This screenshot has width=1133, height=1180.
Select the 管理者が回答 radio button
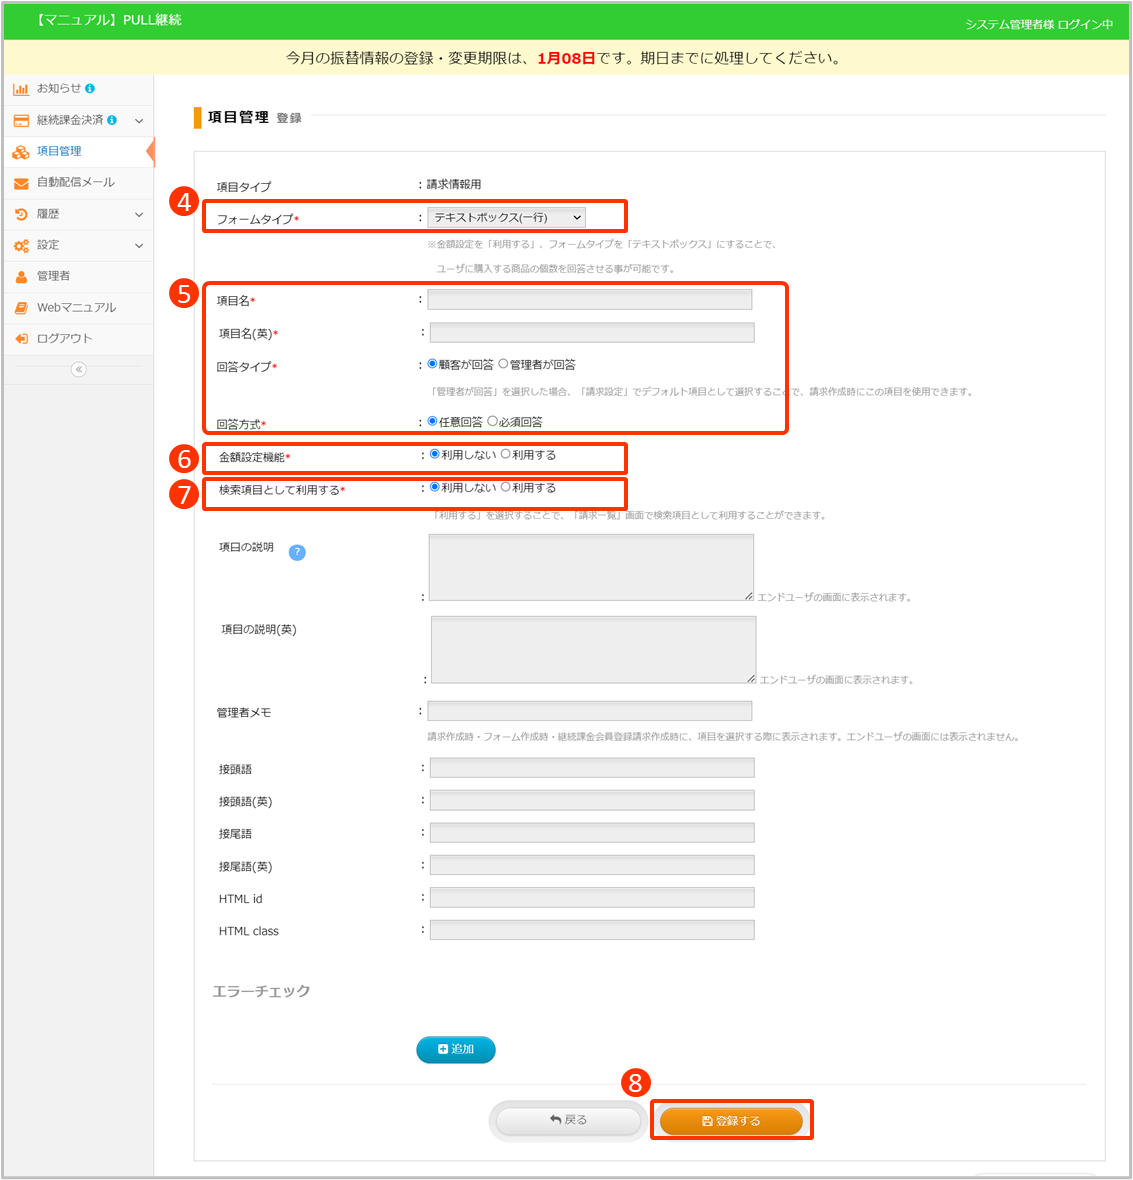coord(504,364)
